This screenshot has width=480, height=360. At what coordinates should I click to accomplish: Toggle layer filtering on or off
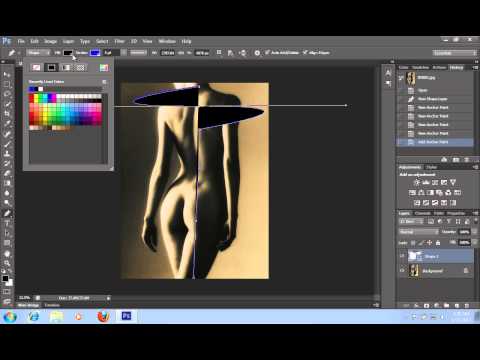pyautogui.click(x=475, y=221)
